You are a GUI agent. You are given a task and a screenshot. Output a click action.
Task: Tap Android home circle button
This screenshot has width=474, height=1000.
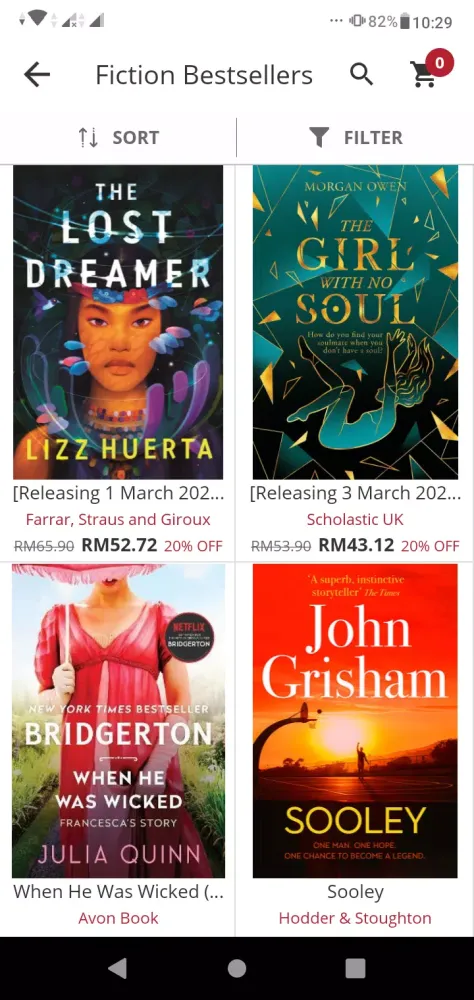coord(237,968)
